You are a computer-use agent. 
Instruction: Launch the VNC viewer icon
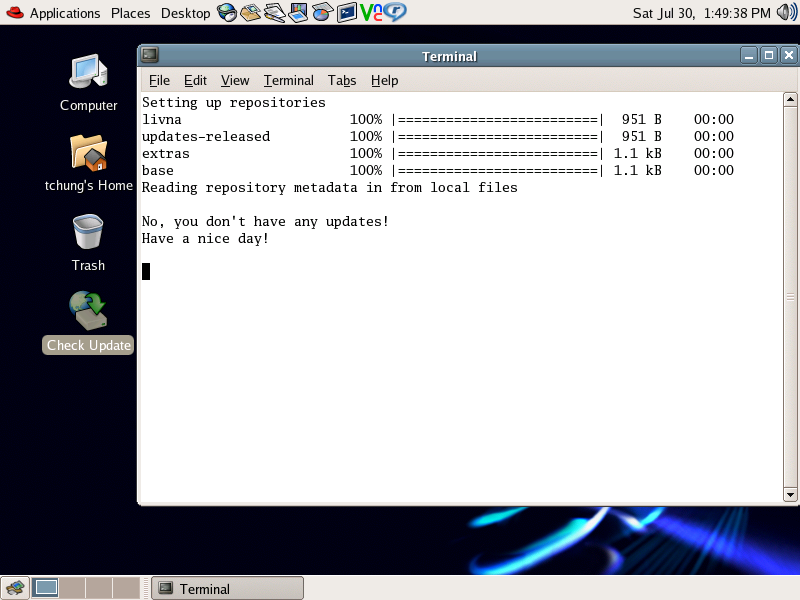point(371,12)
